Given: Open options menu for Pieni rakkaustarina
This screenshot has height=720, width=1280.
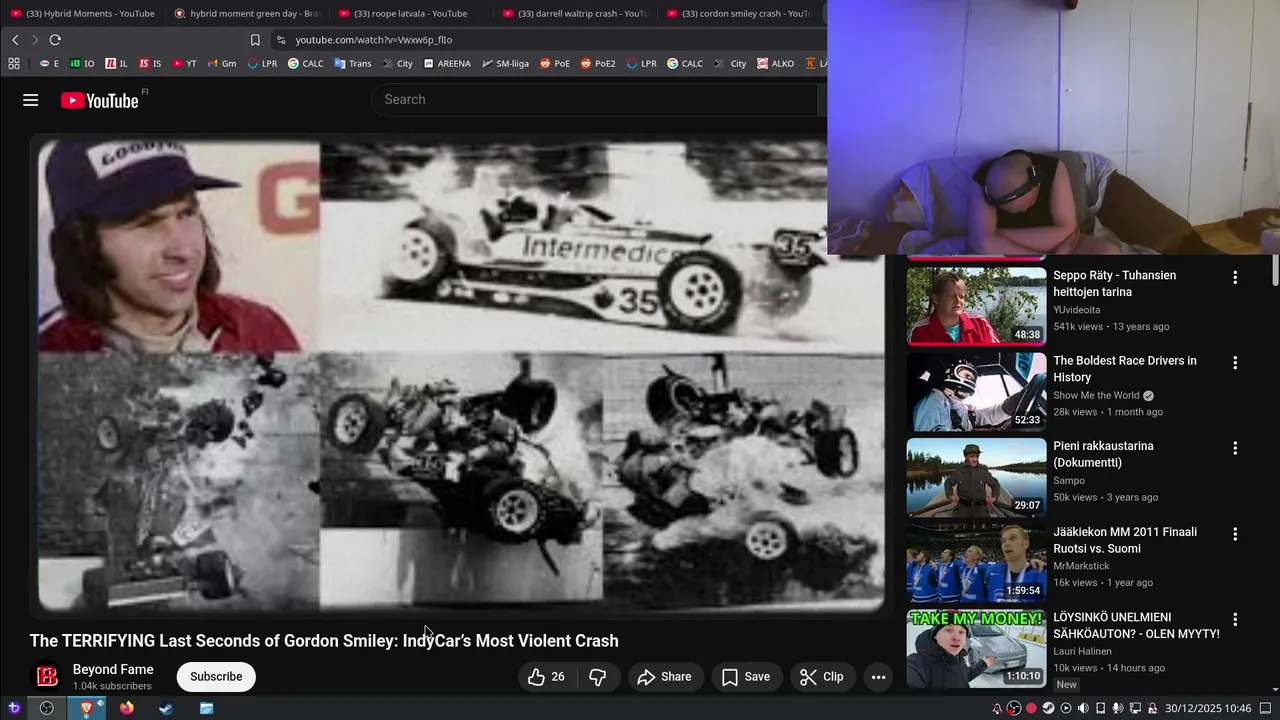Looking at the screenshot, I should coord(1235,448).
